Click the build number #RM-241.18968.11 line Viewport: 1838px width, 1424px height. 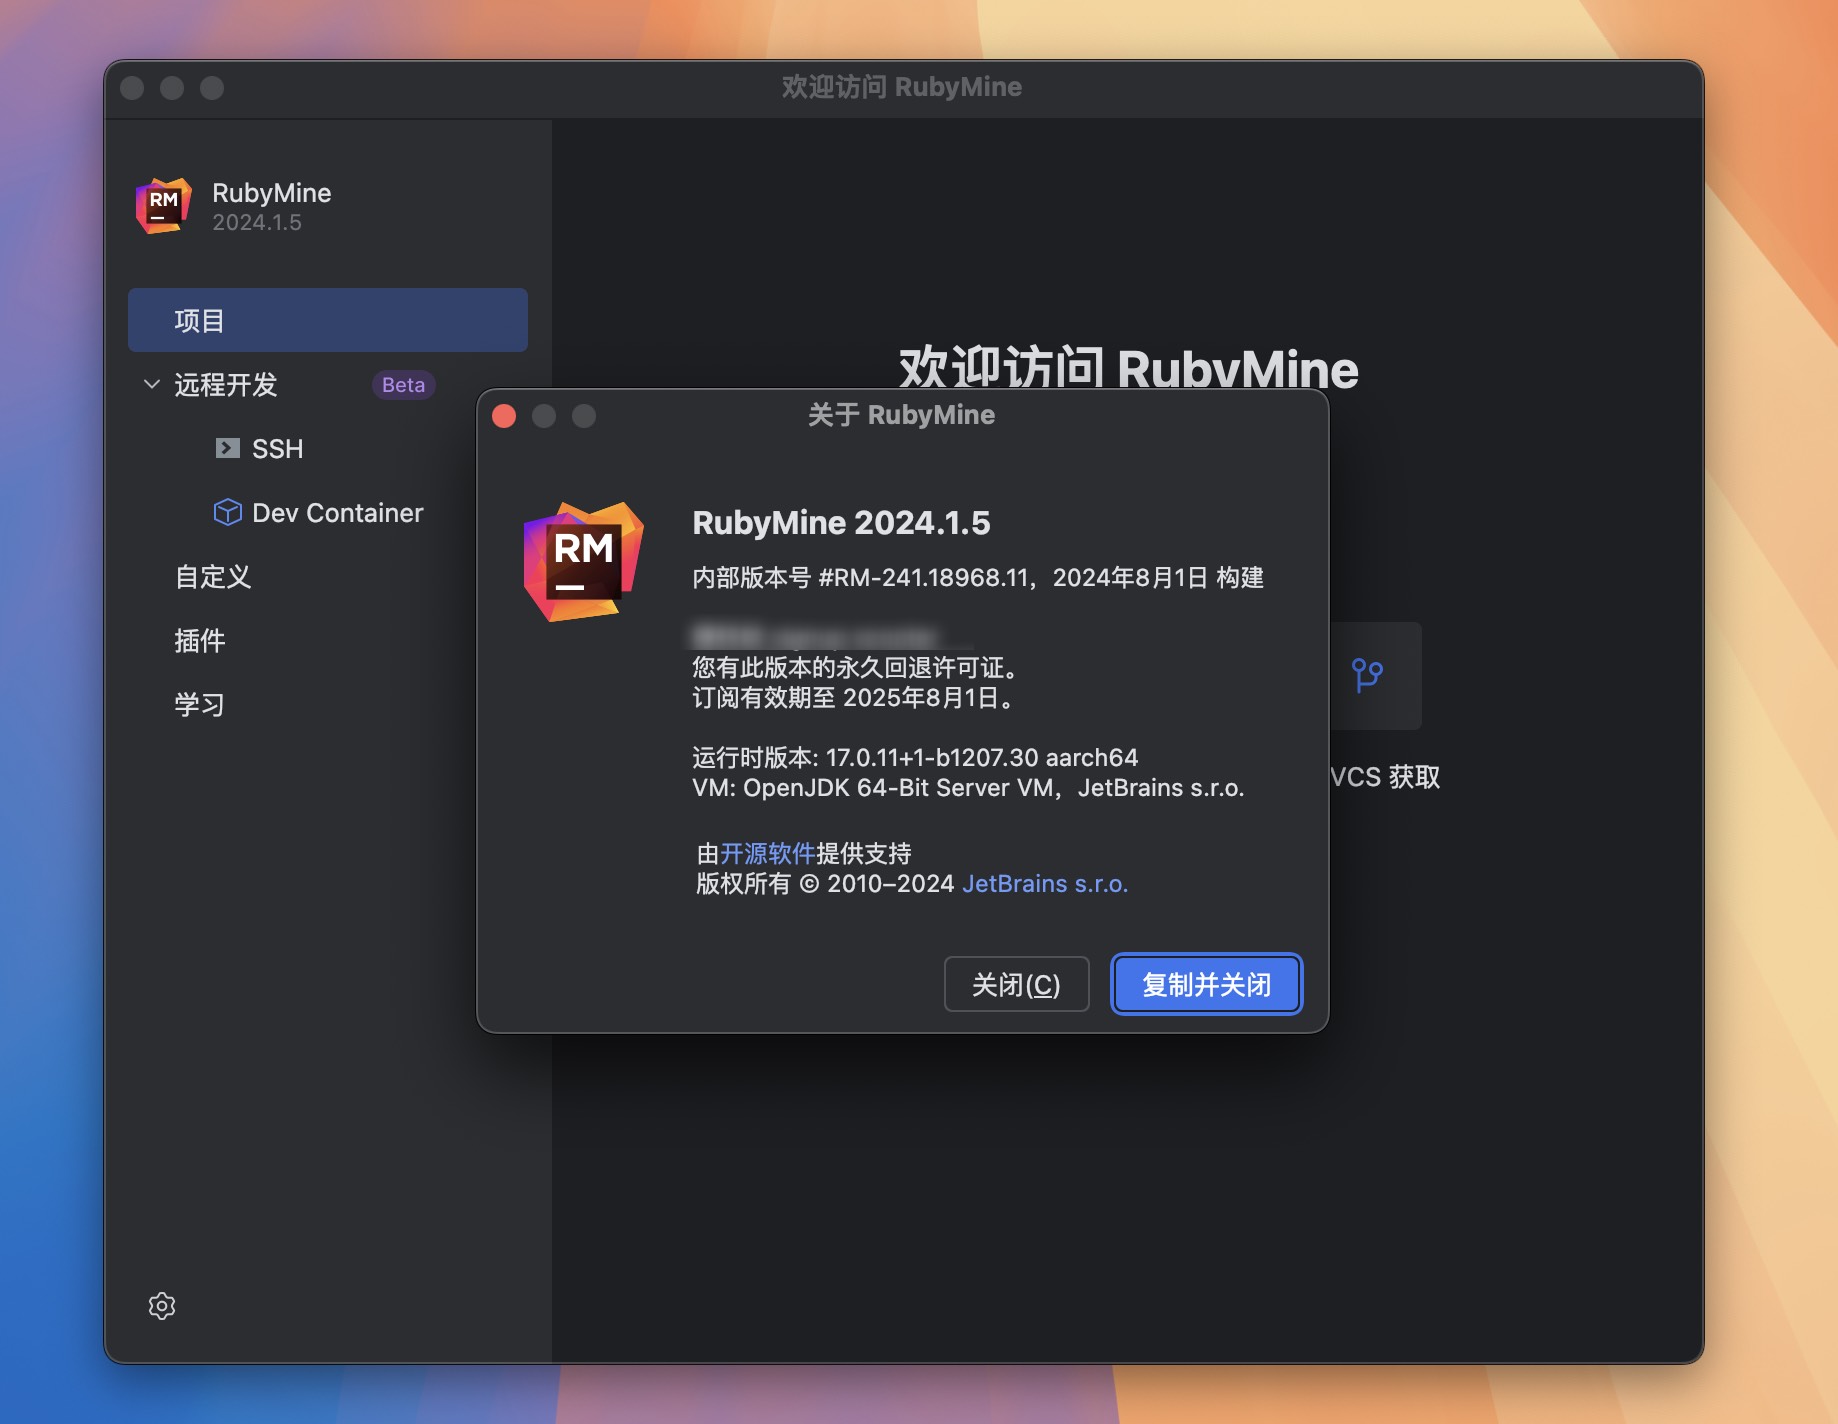(x=978, y=577)
